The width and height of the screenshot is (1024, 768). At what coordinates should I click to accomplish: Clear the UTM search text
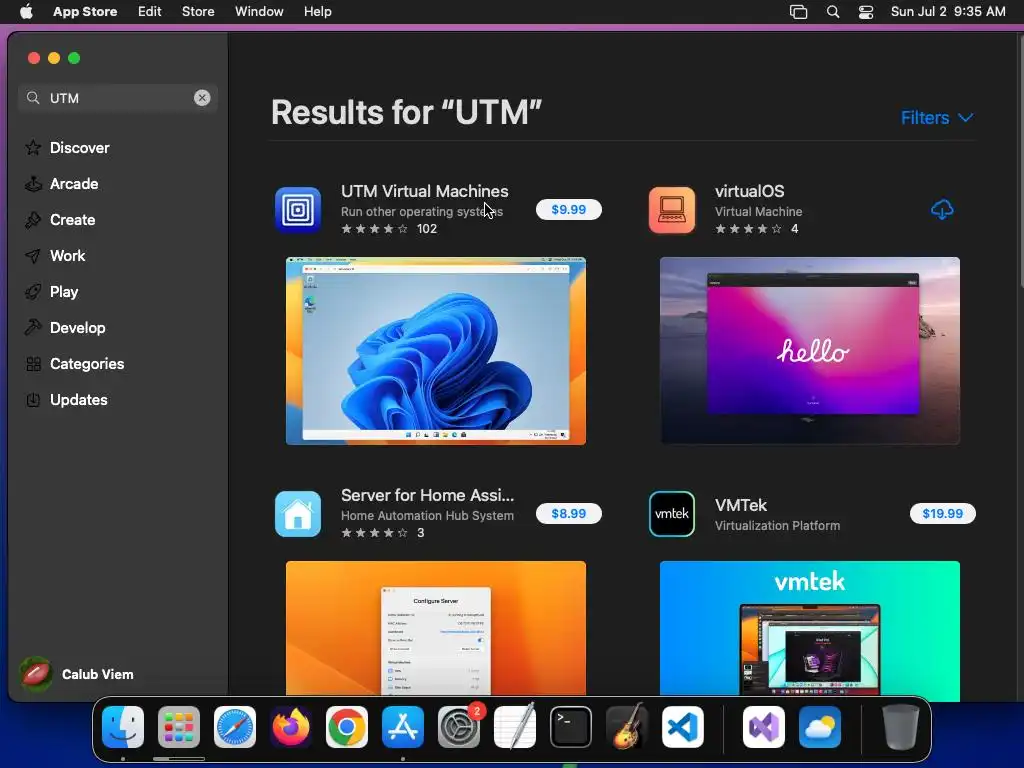pos(202,98)
